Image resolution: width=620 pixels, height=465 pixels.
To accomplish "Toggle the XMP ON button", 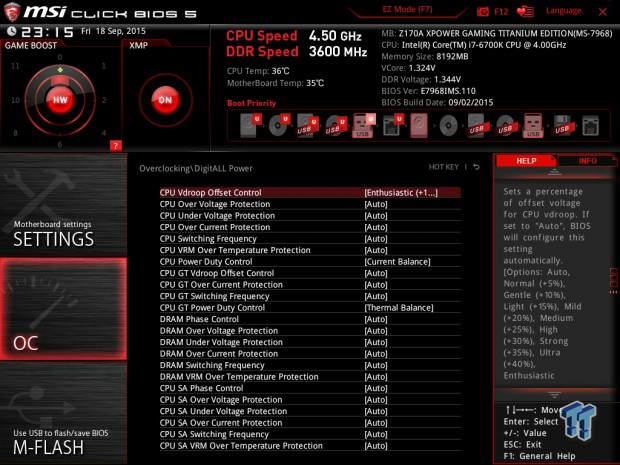I will tap(165, 100).
